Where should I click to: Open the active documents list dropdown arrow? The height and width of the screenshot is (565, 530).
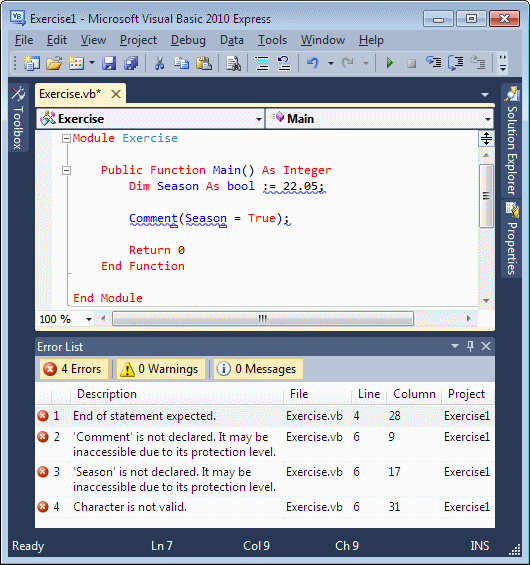pyautogui.click(x=485, y=95)
